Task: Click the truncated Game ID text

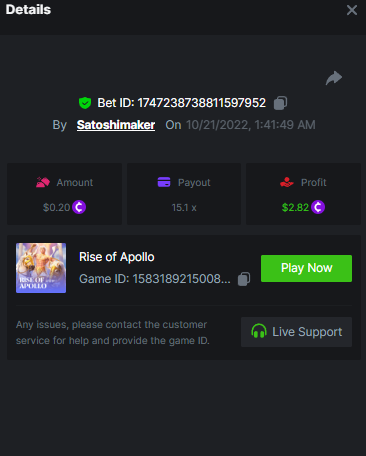Action: (x=155, y=279)
